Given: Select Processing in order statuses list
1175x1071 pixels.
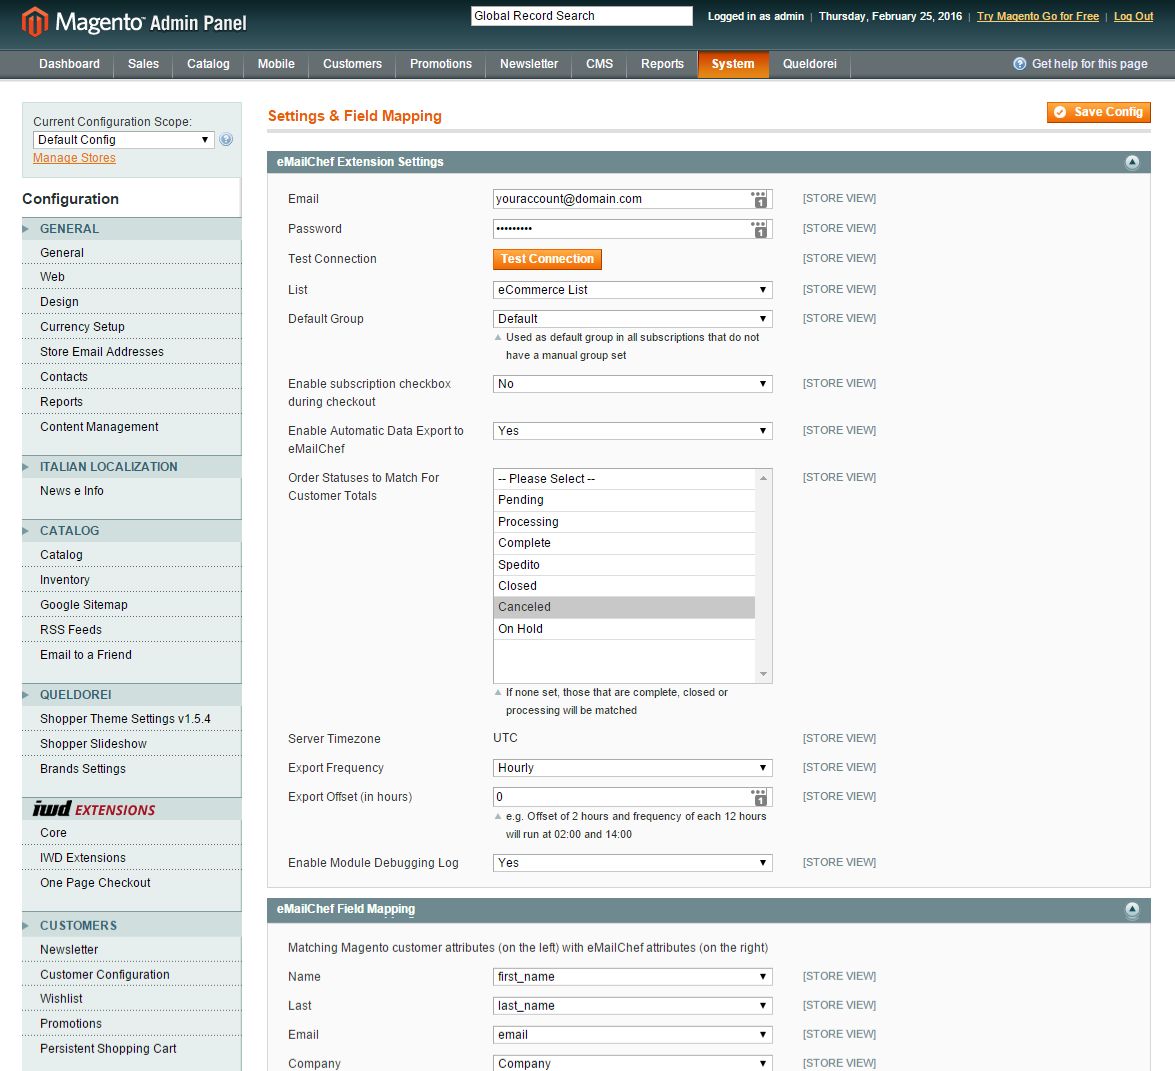Looking at the screenshot, I should point(624,522).
